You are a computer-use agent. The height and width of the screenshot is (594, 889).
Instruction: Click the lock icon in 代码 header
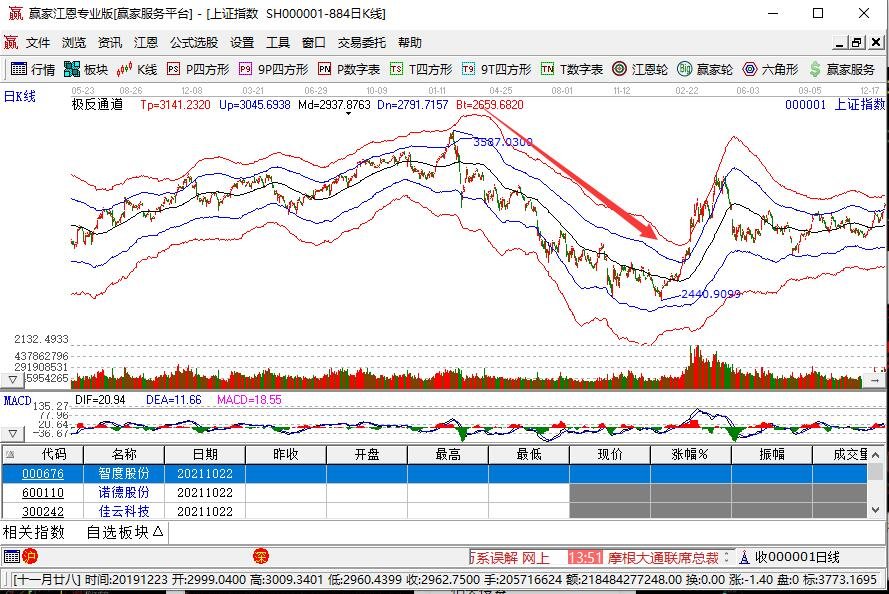pyautogui.click(x=10, y=455)
